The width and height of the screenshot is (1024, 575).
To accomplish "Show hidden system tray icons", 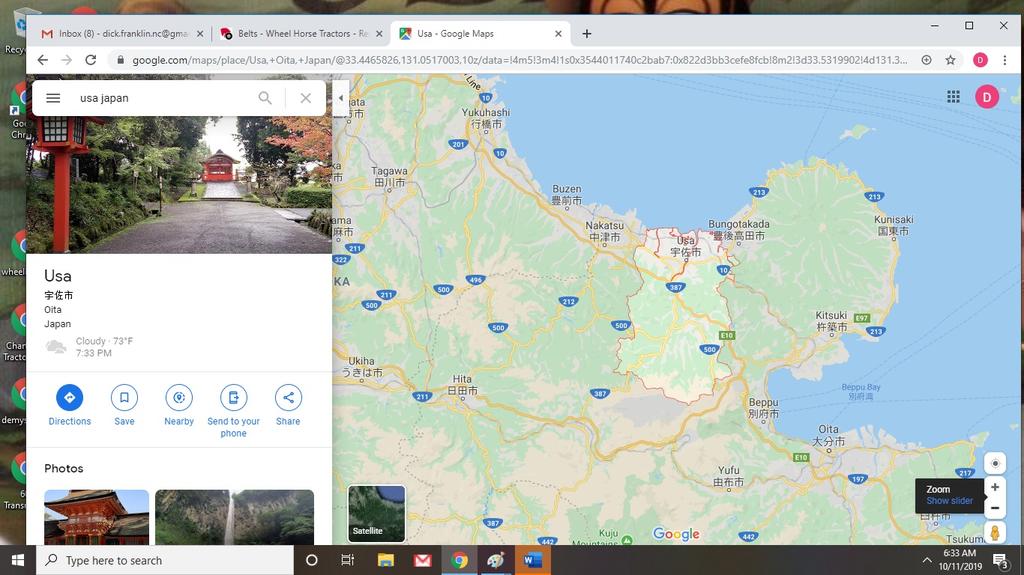I will coord(927,560).
